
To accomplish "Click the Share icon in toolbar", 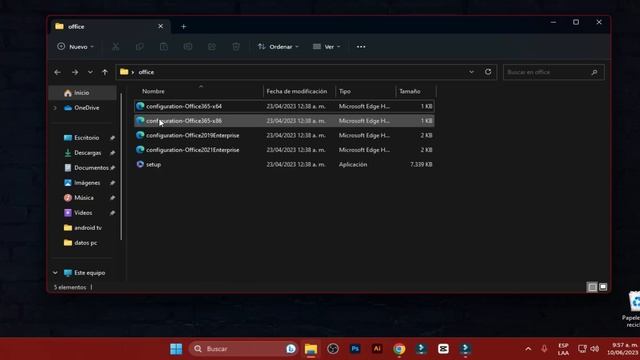I will (x=212, y=47).
